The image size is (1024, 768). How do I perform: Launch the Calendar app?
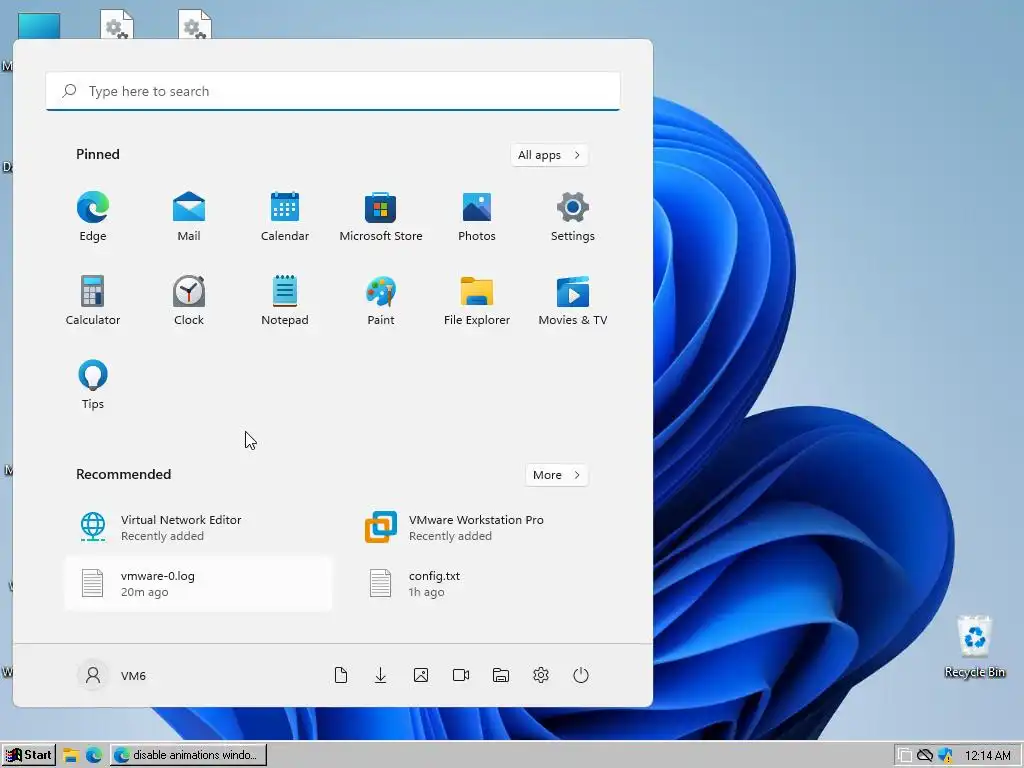285,217
